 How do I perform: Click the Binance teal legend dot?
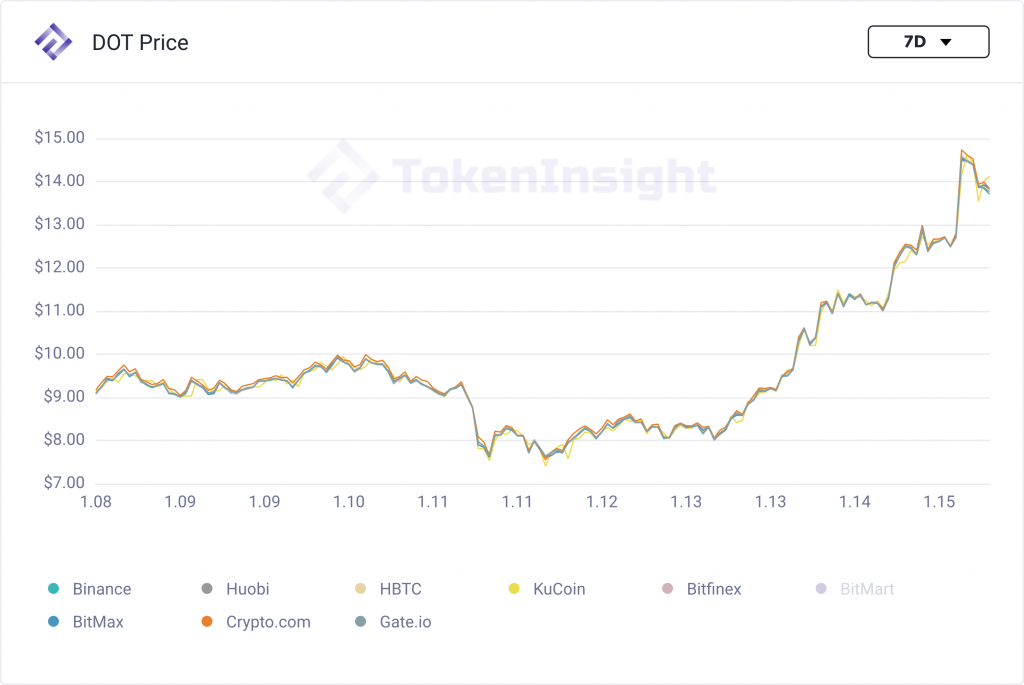[54, 589]
